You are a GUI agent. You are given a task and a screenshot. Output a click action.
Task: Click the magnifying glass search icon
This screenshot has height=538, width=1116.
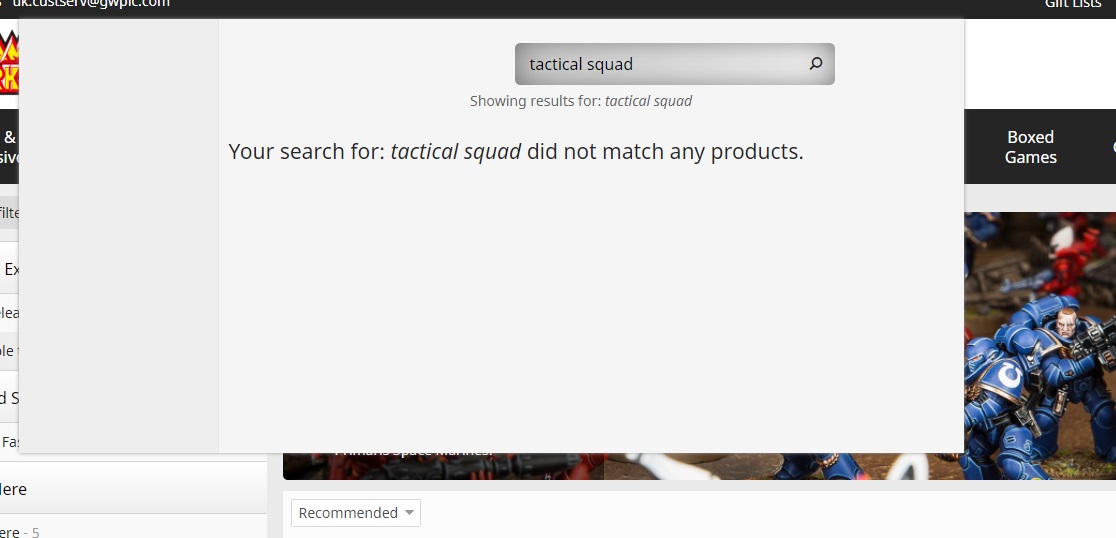(815, 64)
